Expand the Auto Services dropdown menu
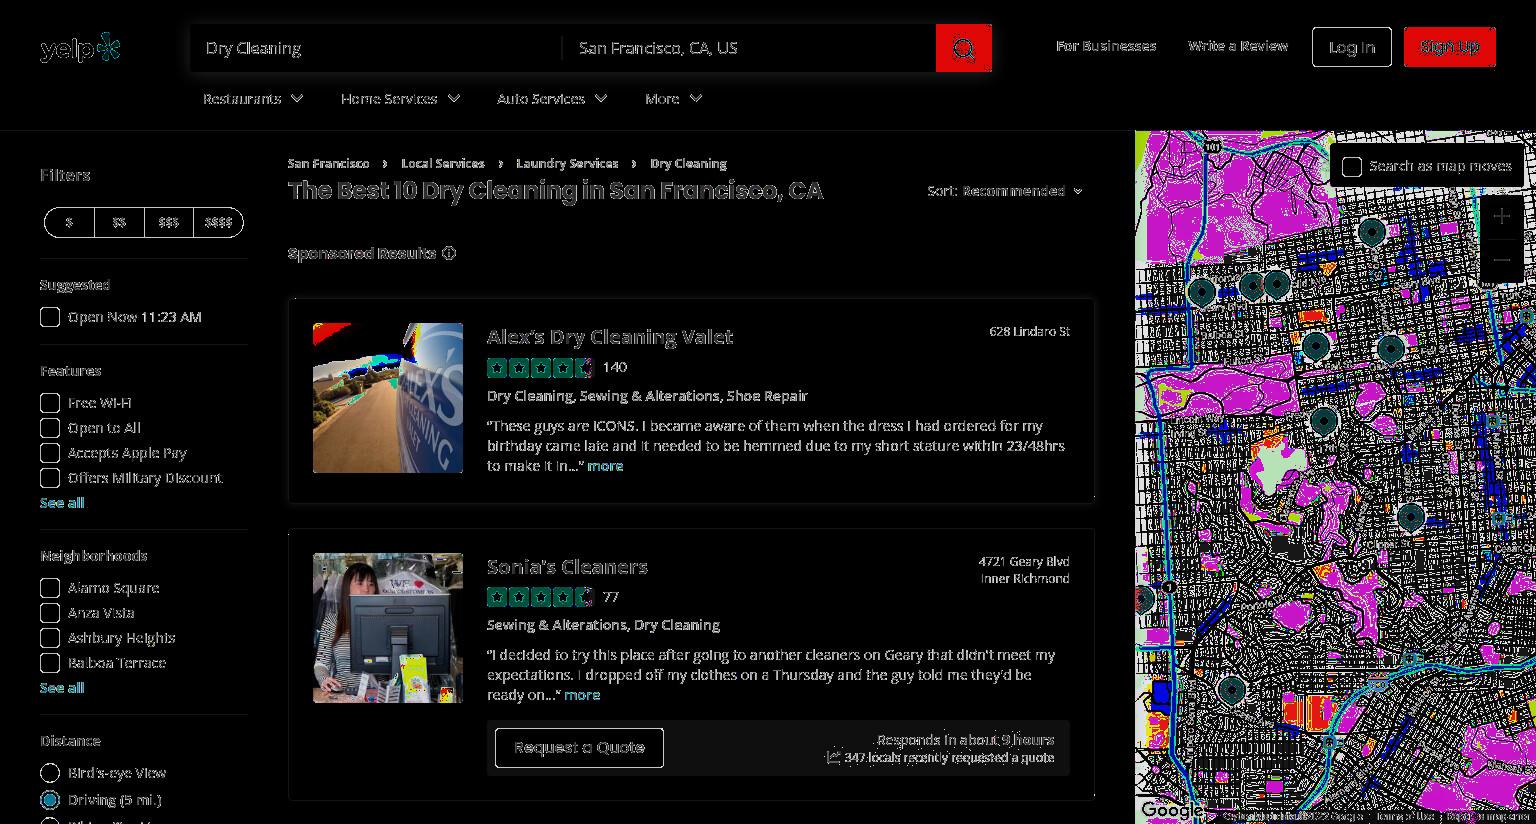 [x=552, y=98]
